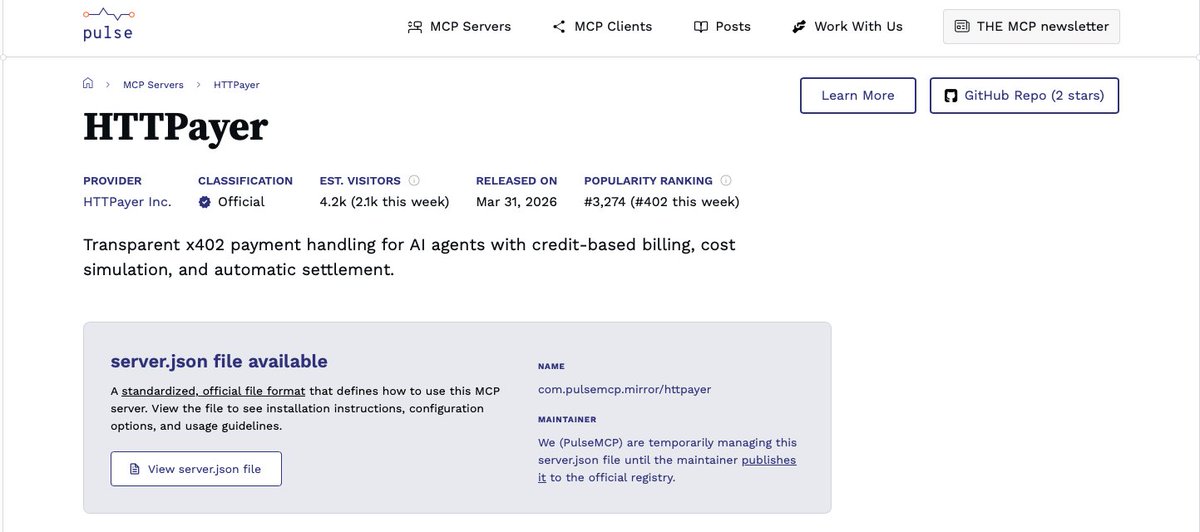
Task: Show info for Popularity Ranking
Action: [726, 181]
